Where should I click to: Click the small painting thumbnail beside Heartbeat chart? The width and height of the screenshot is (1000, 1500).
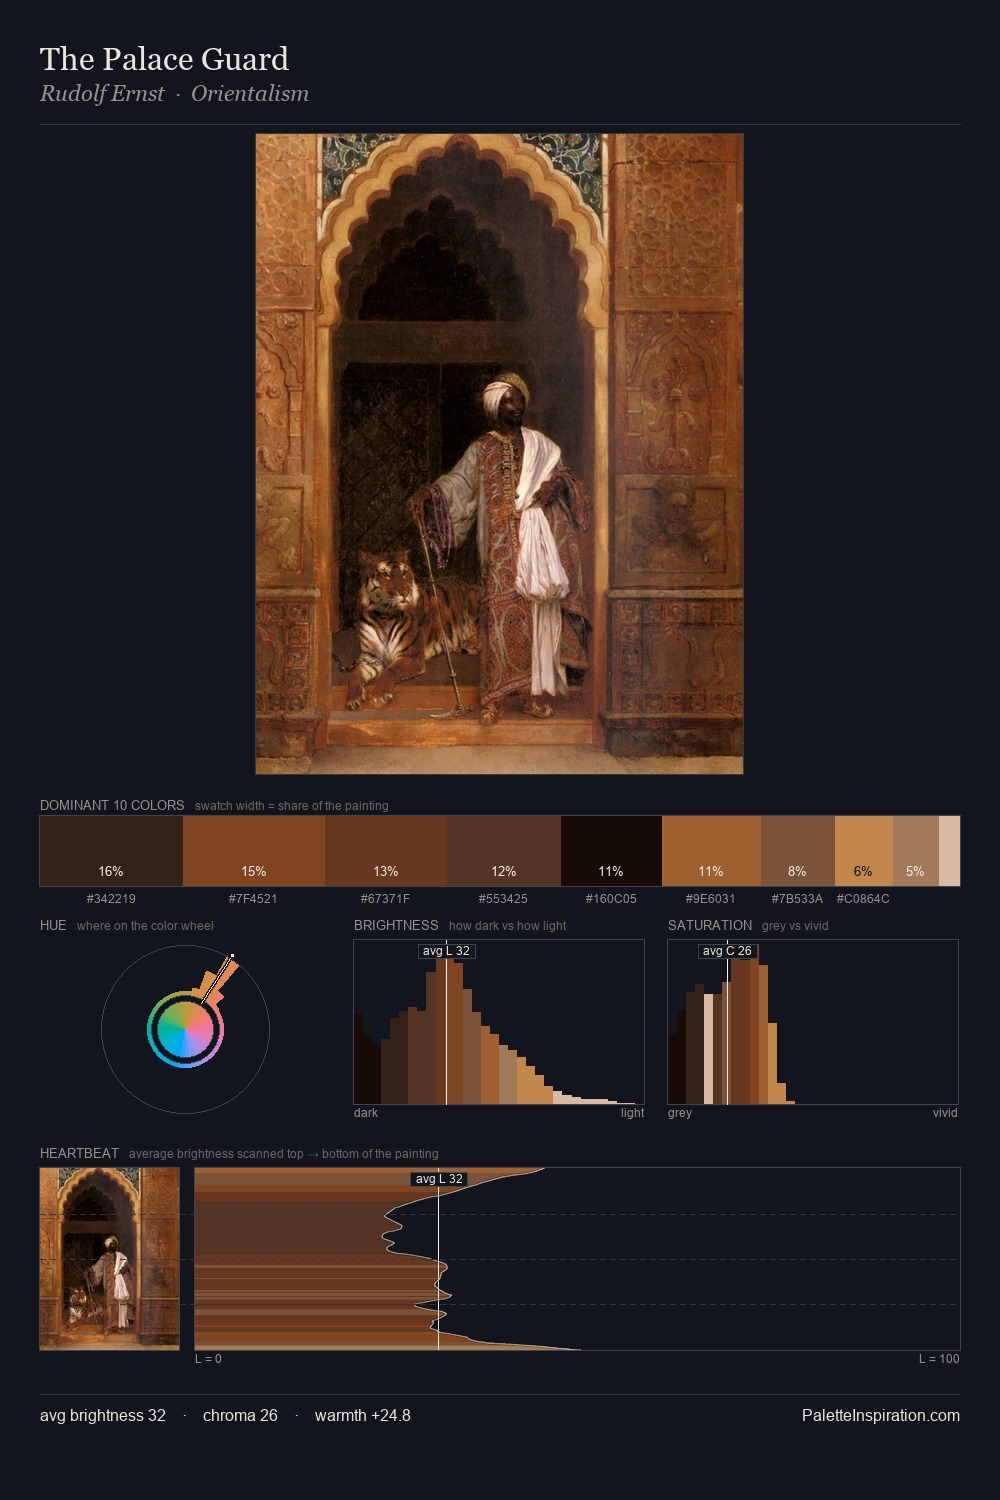point(110,1259)
